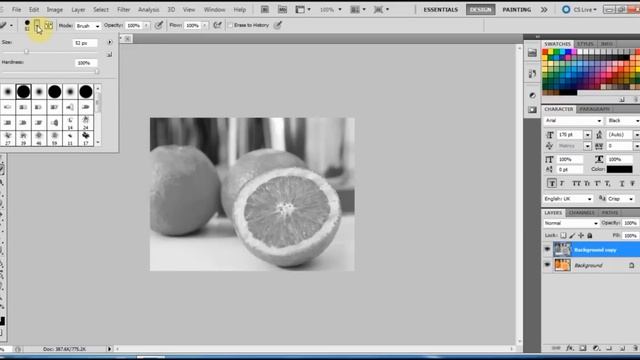
Task: Adjust the brush Hardness slider handle
Action: [x=97, y=71]
